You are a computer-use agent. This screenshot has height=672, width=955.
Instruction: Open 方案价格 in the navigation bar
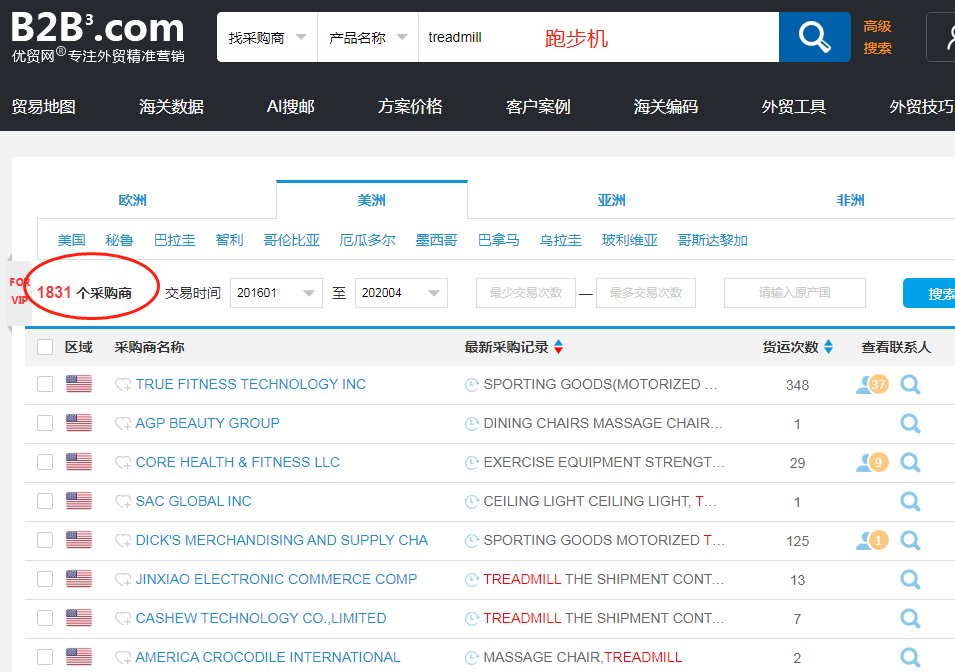tap(410, 107)
